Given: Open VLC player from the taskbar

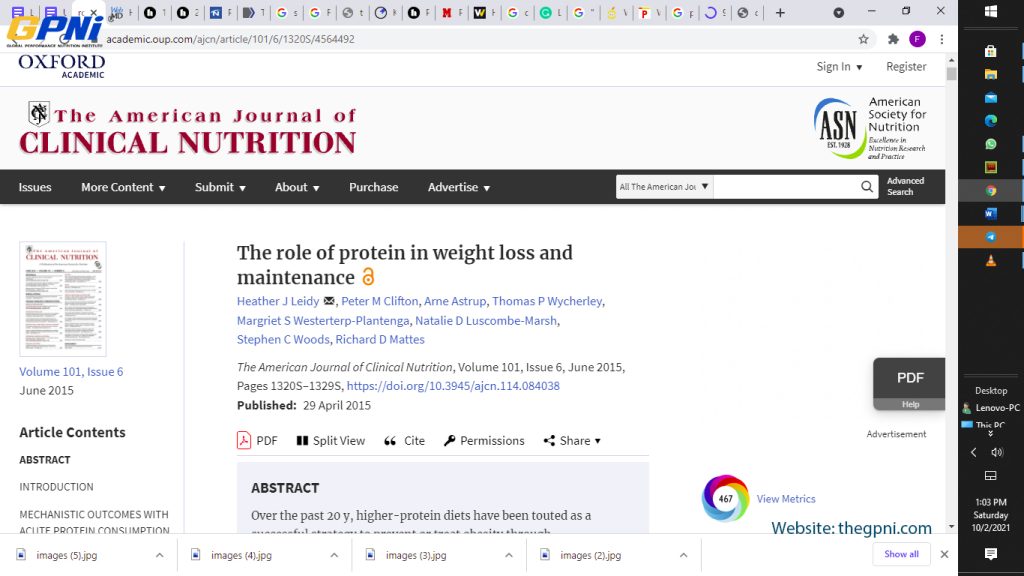Looking at the screenshot, I should [x=991, y=260].
